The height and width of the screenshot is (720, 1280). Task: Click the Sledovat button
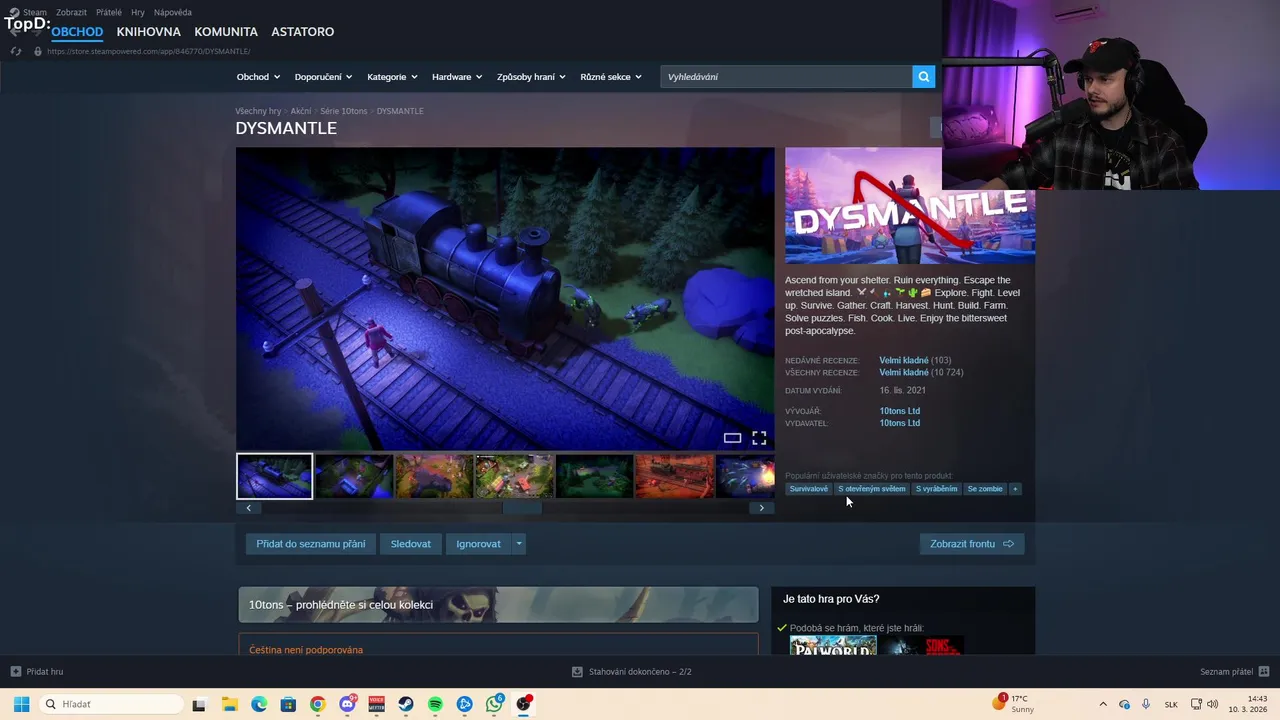410,544
